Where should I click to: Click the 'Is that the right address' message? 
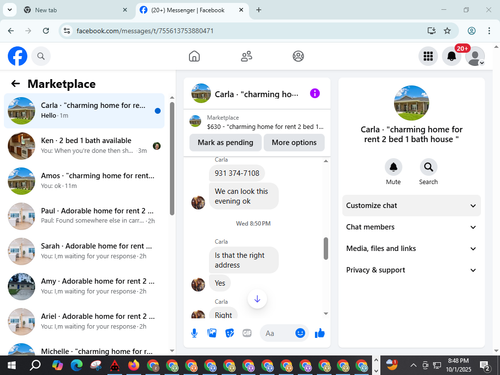coord(244,260)
